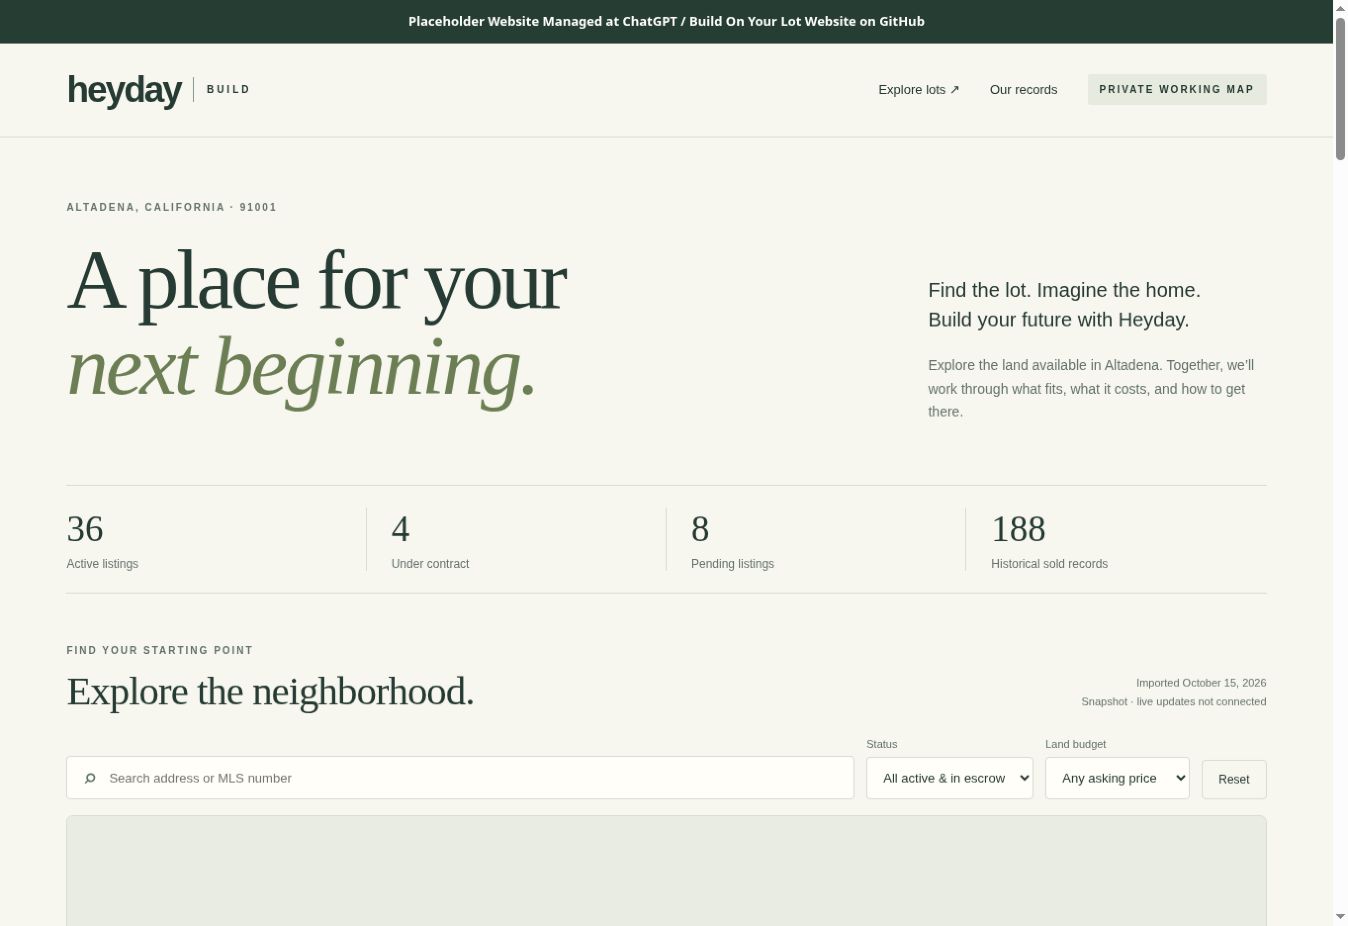Click the 8 Pending listings stat
The width and height of the screenshot is (1348, 926).
pos(732,540)
